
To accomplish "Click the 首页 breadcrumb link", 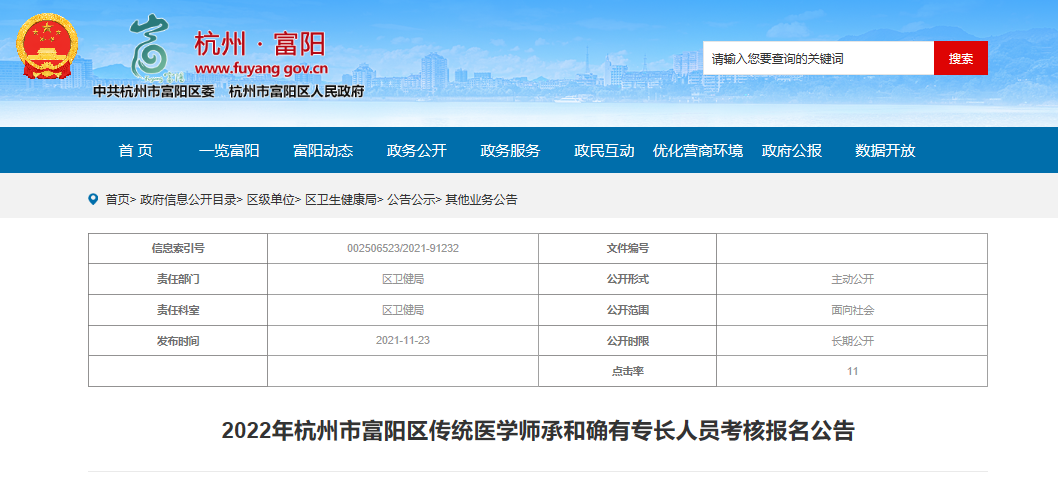I will point(117,200).
